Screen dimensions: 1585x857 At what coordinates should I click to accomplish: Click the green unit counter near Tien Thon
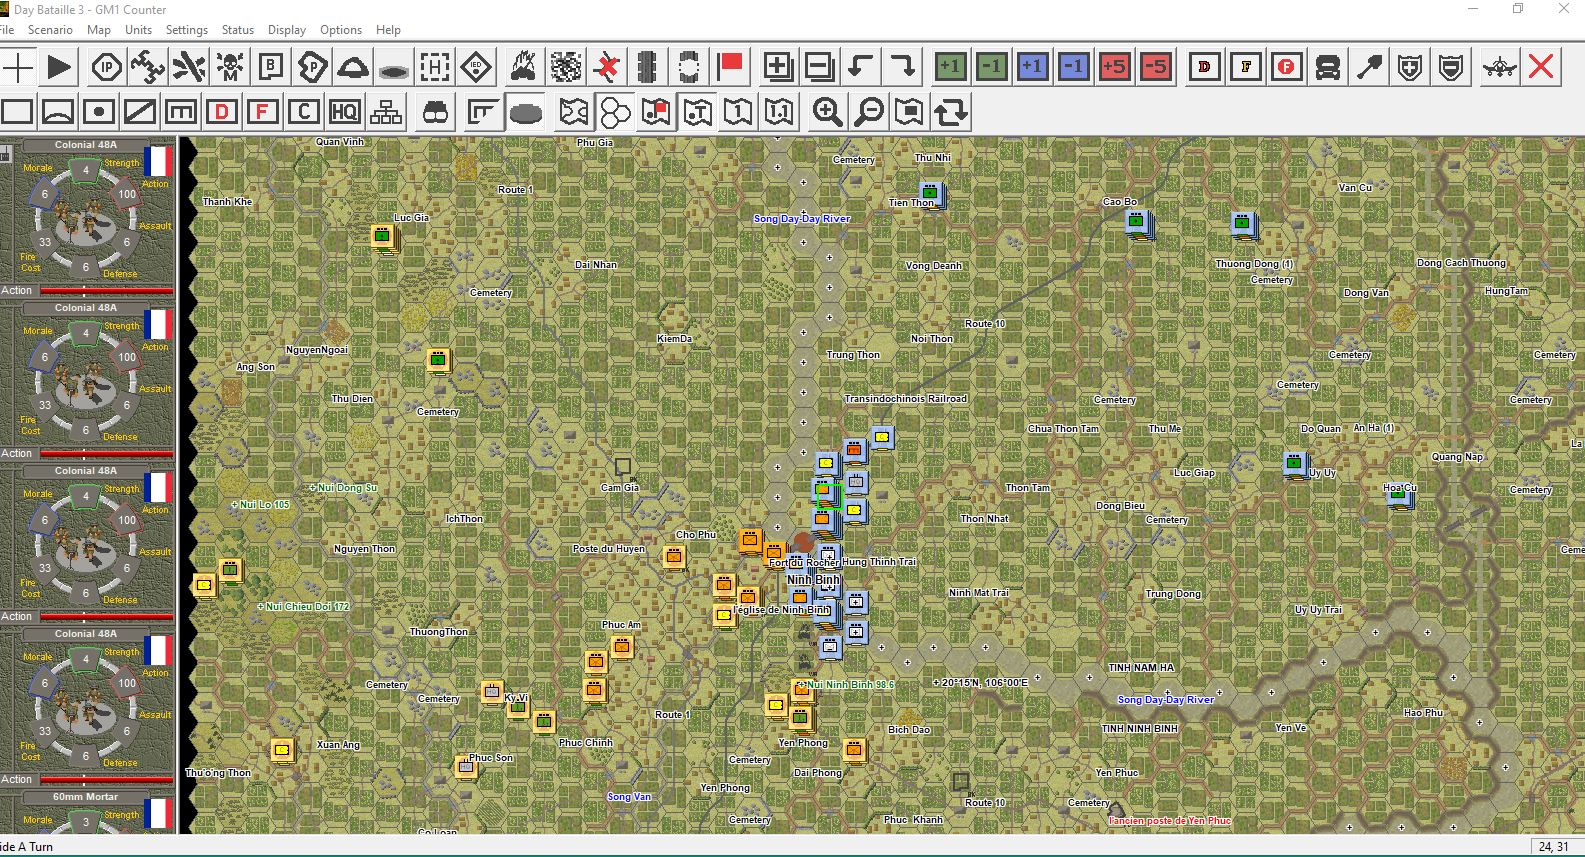[x=932, y=193]
